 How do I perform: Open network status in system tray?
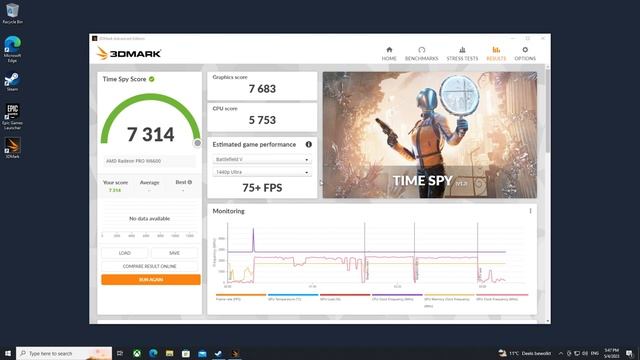(x=577, y=353)
